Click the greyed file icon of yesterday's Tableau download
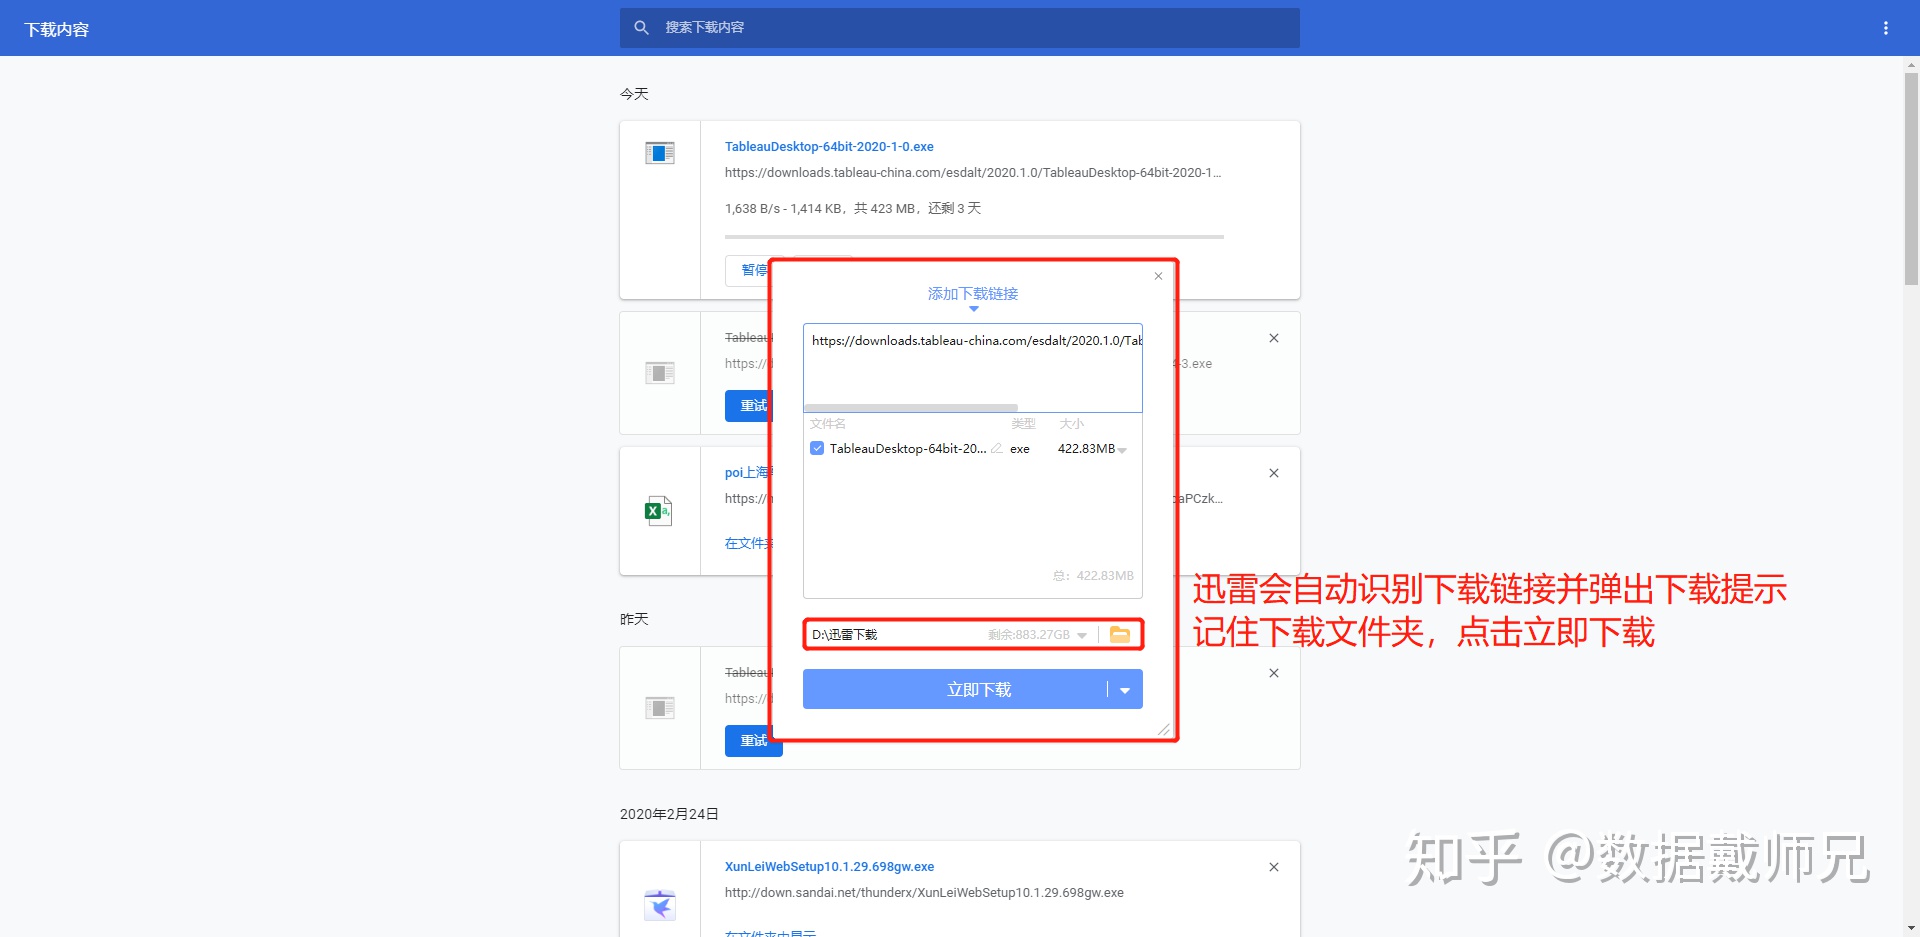Viewport: 1920px width, 937px height. coord(660,708)
